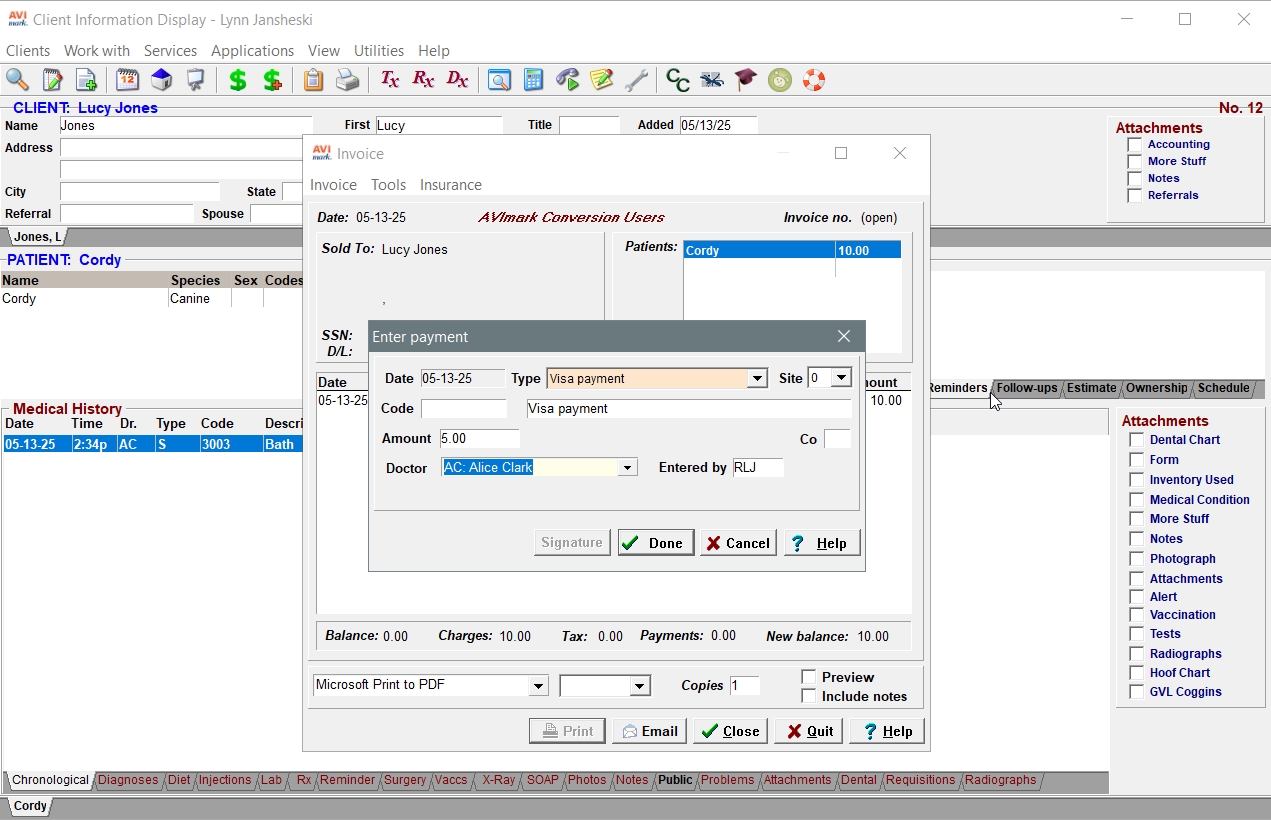This screenshot has width=1271, height=820.
Task: Open the printer selection dropdown
Action: 539,686
